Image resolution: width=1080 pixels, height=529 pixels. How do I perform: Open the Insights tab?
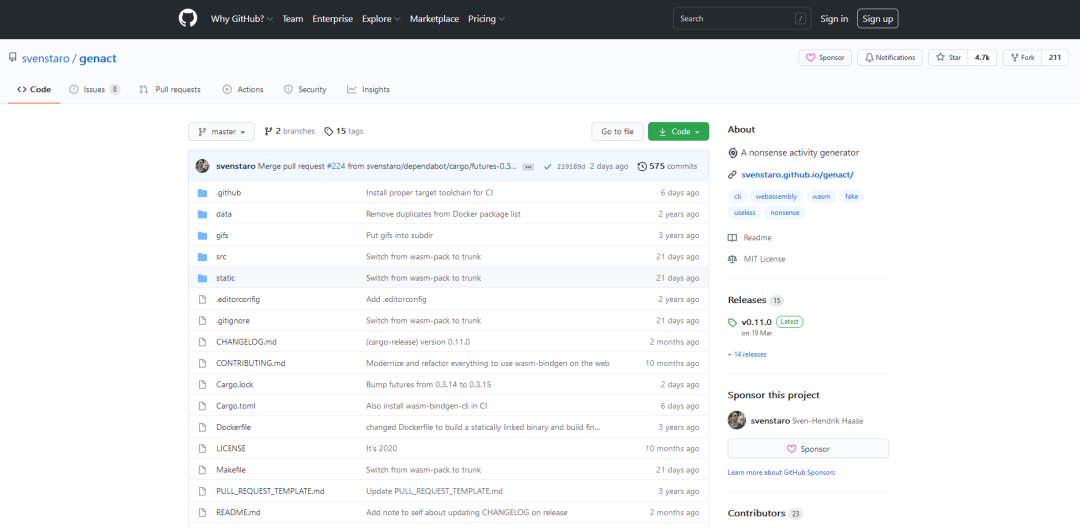pos(368,90)
